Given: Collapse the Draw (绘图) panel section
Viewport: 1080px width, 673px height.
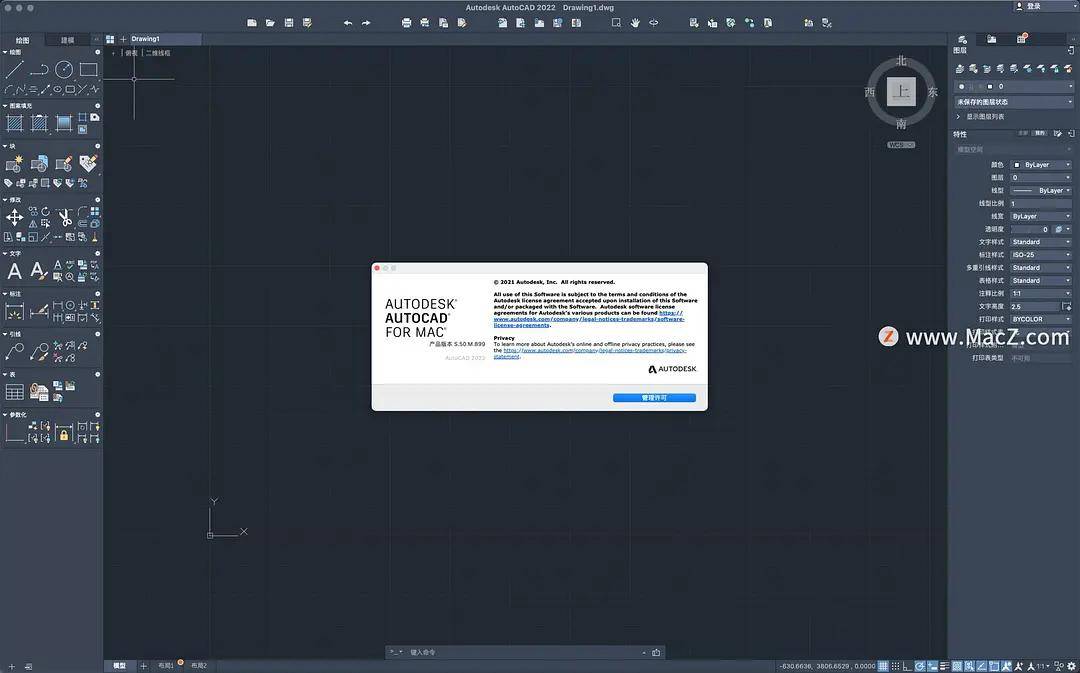Looking at the screenshot, I should (x=6, y=52).
